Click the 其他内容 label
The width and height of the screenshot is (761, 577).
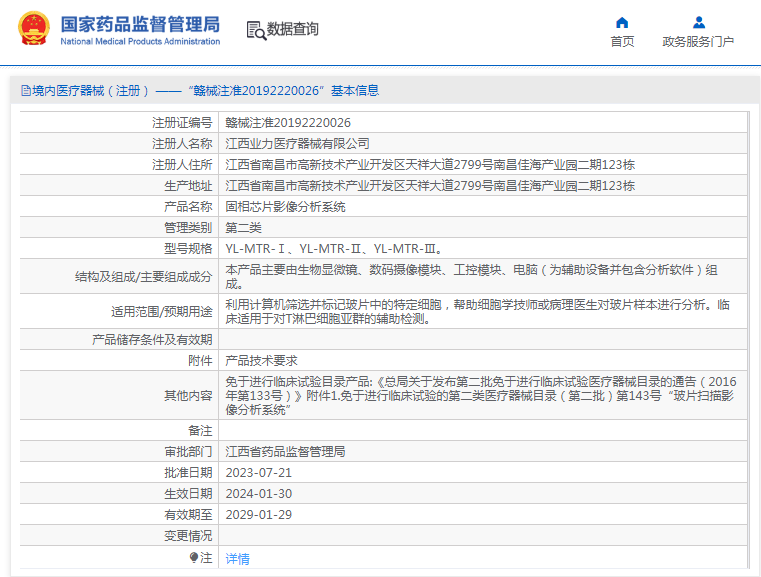188,396
